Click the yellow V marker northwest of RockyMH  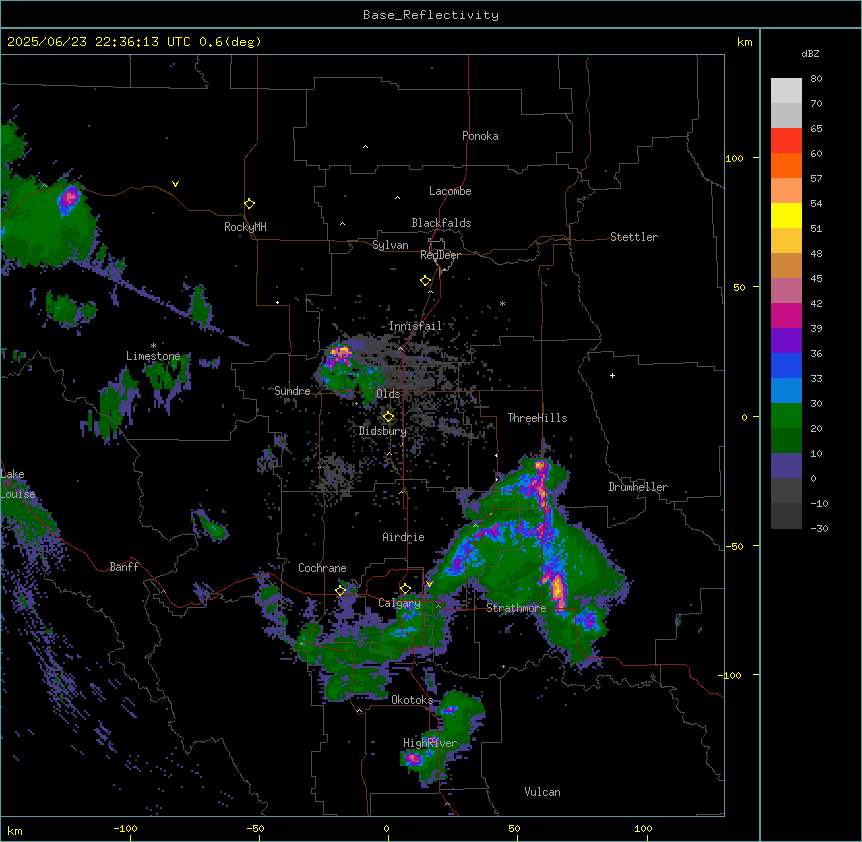tap(175, 184)
